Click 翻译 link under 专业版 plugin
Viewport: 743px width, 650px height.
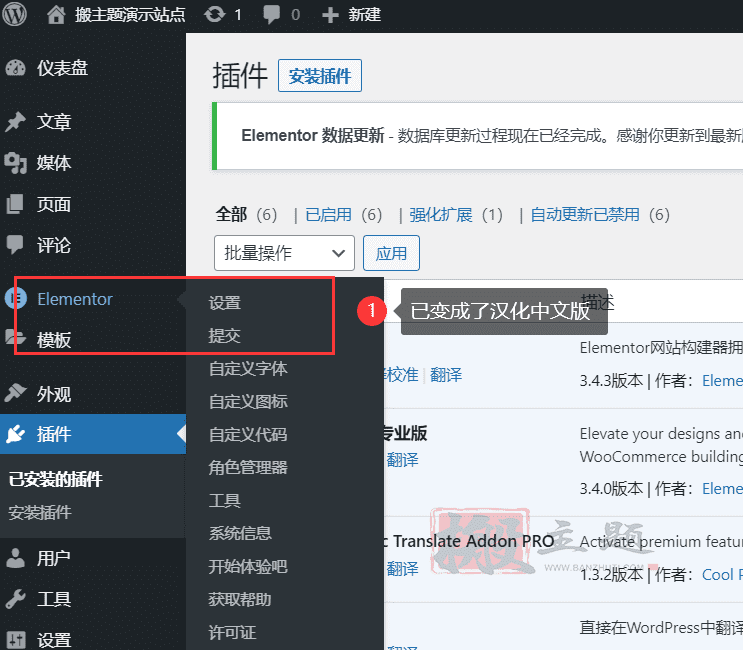(x=403, y=460)
